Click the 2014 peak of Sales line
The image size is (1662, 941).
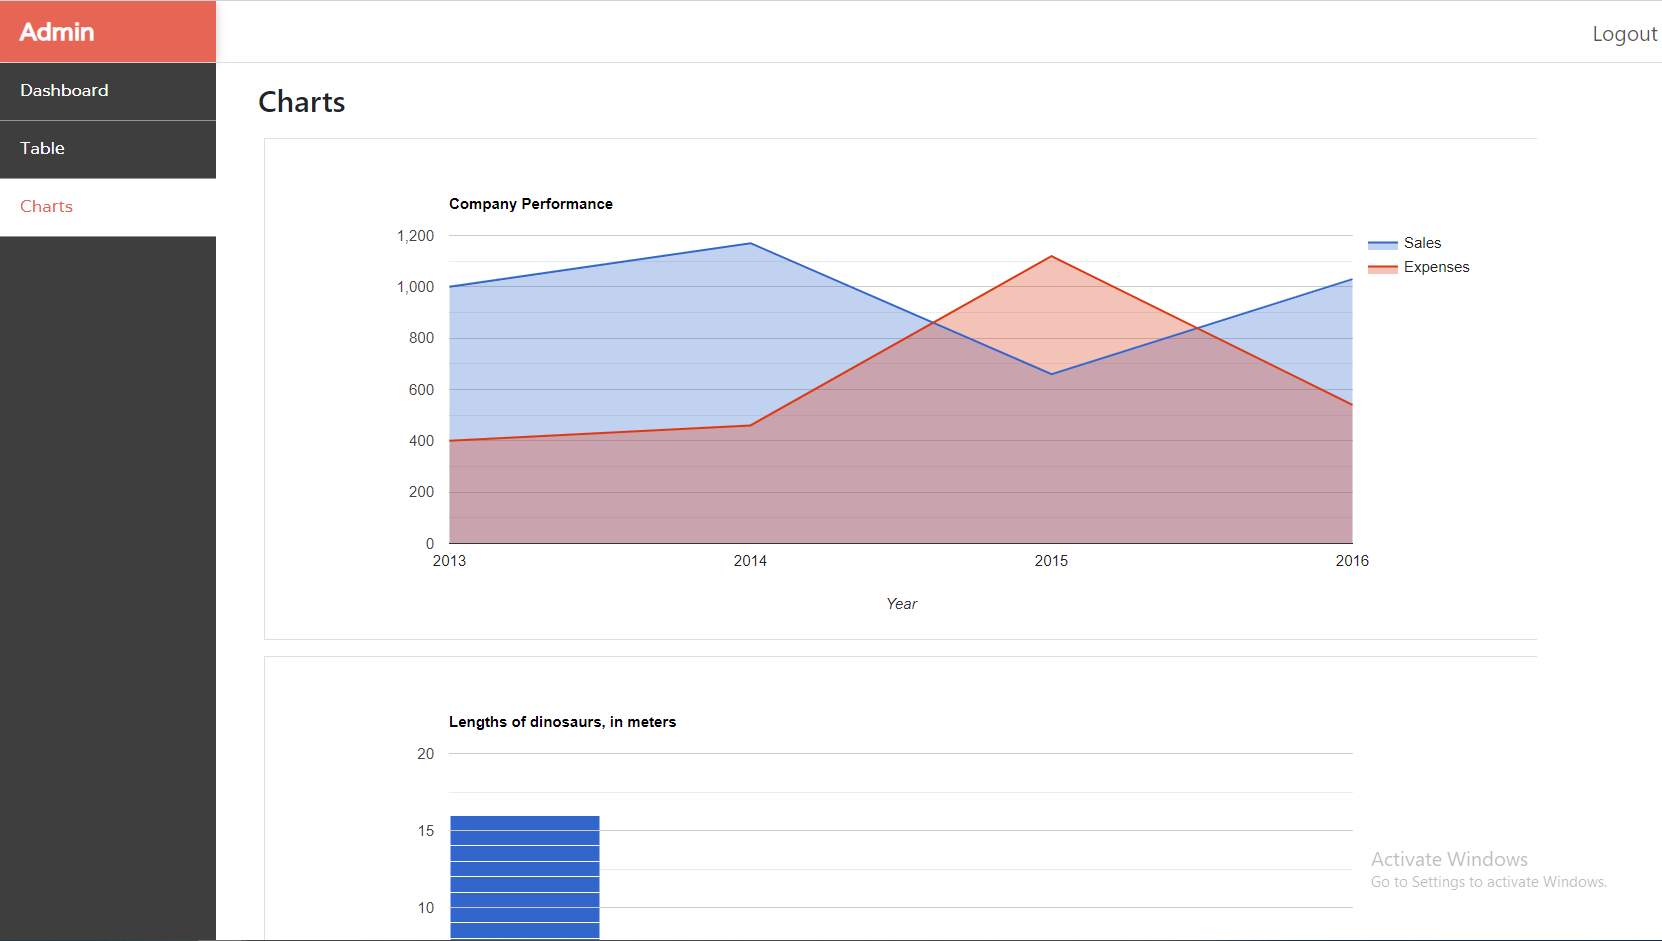coord(750,242)
